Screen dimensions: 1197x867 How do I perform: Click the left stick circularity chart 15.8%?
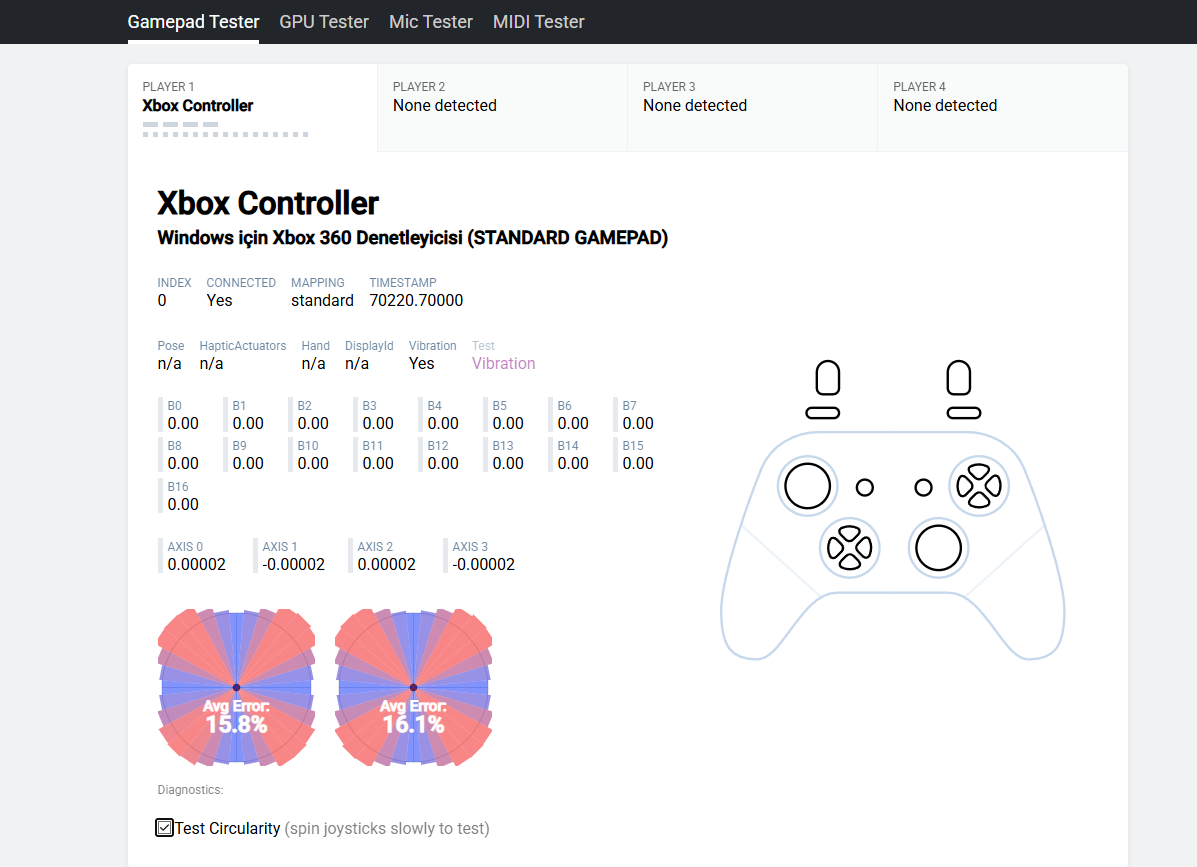coord(237,687)
